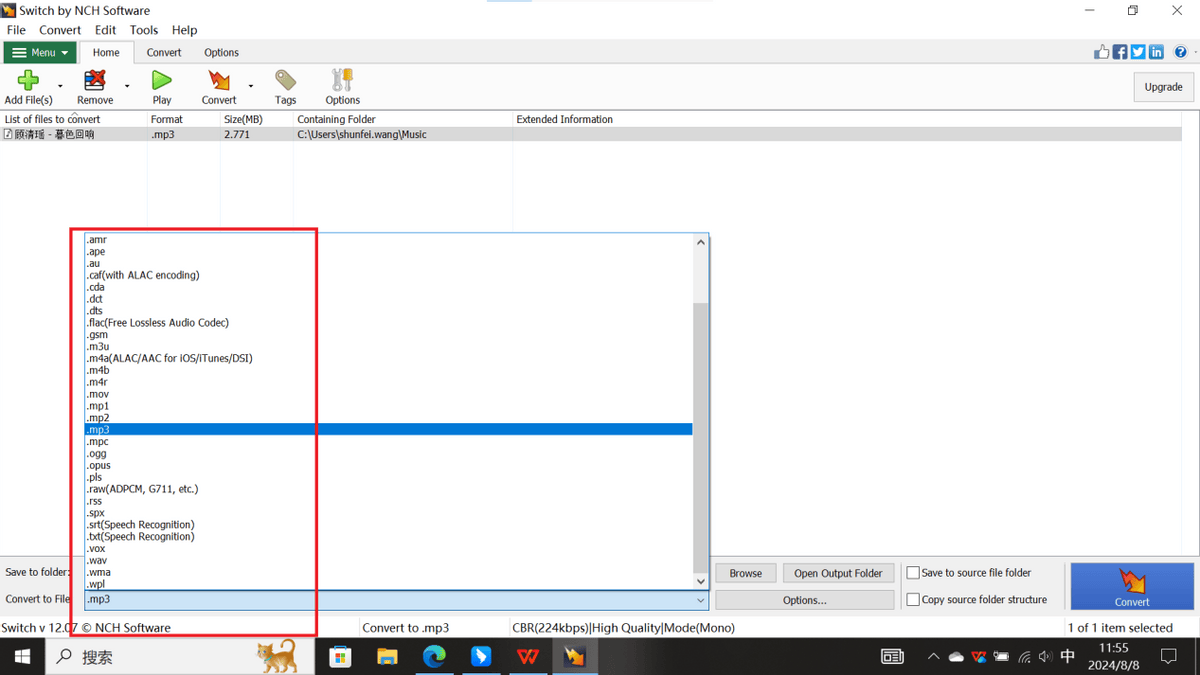The width and height of the screenshot is (1200, 675).
Task: Open Microsoft Edge from the taskbar
Action: point(434,657)
